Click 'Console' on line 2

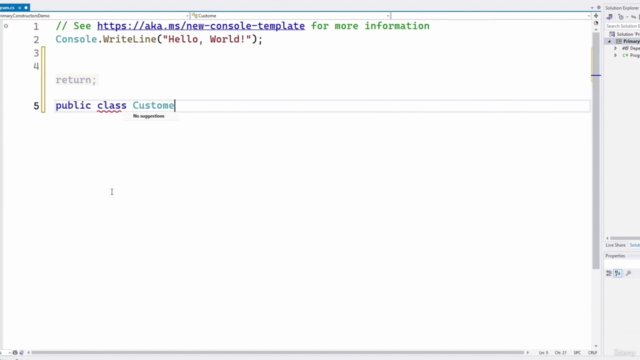click(x=76, y=39)
